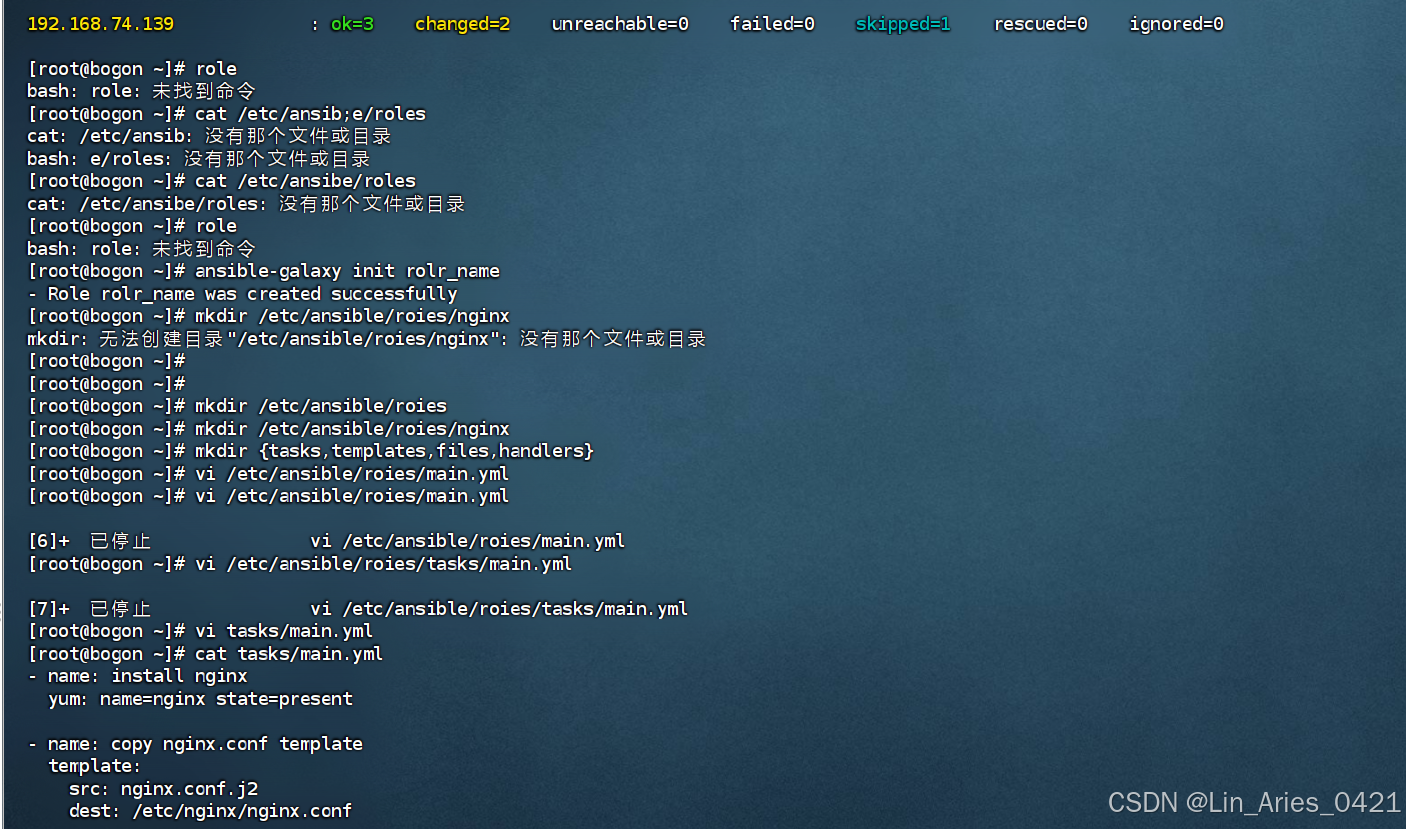
Task: Click the rescued=0 recap value
Action: [x=1040, y=24]
